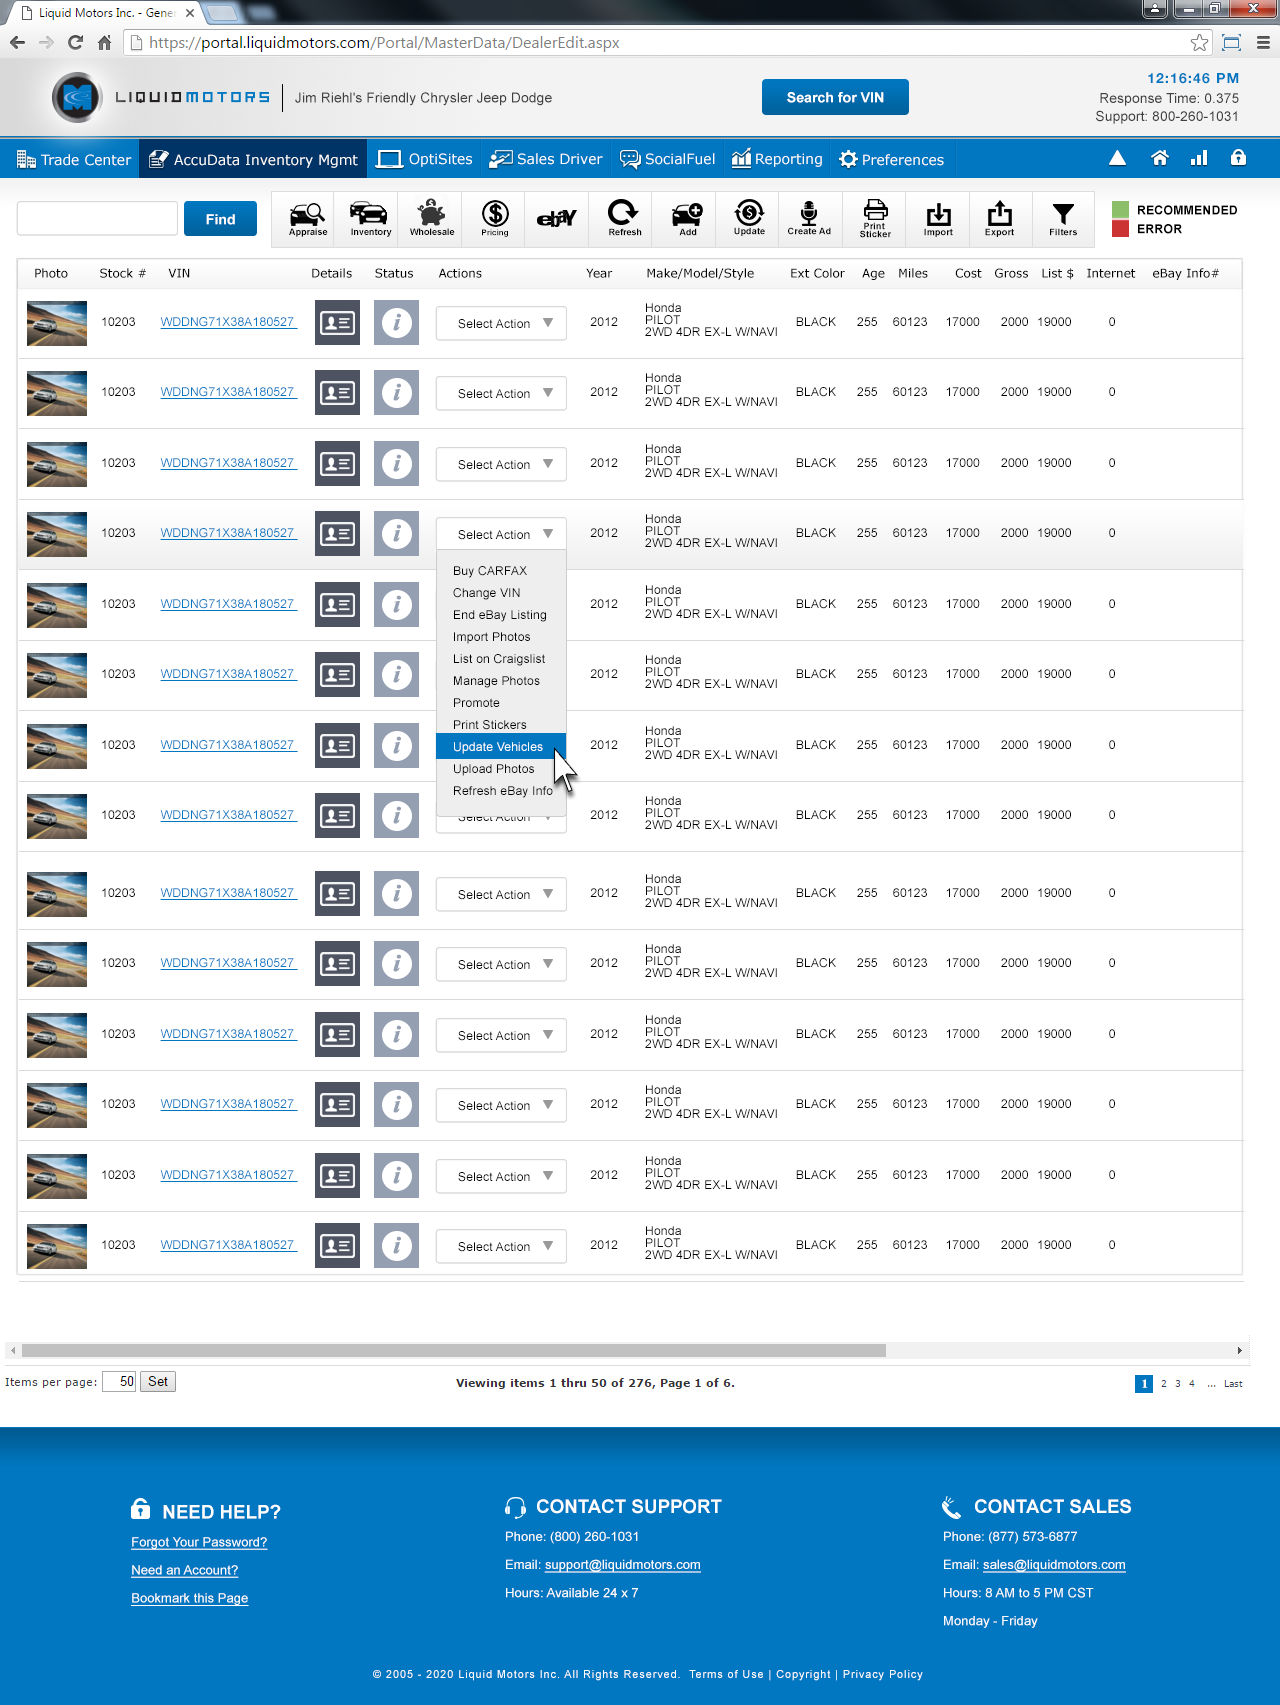Open the SocialFuel tab
The width and height of the screenshot is (1280, 1705).
(x=667, y=159)
